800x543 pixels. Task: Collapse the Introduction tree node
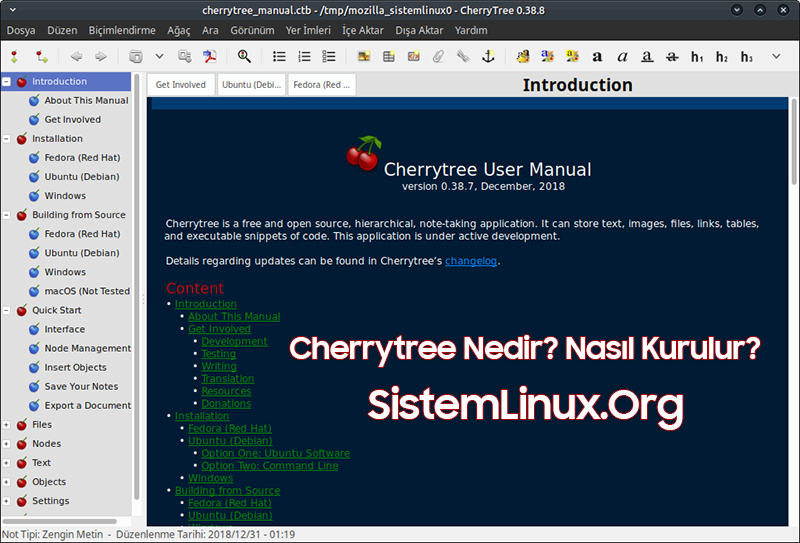pos(7,82)
